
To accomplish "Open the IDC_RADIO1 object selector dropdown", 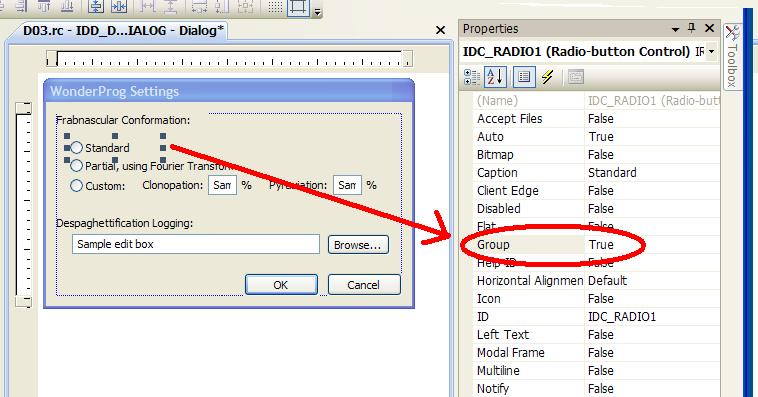I will (x=712, y=51).
